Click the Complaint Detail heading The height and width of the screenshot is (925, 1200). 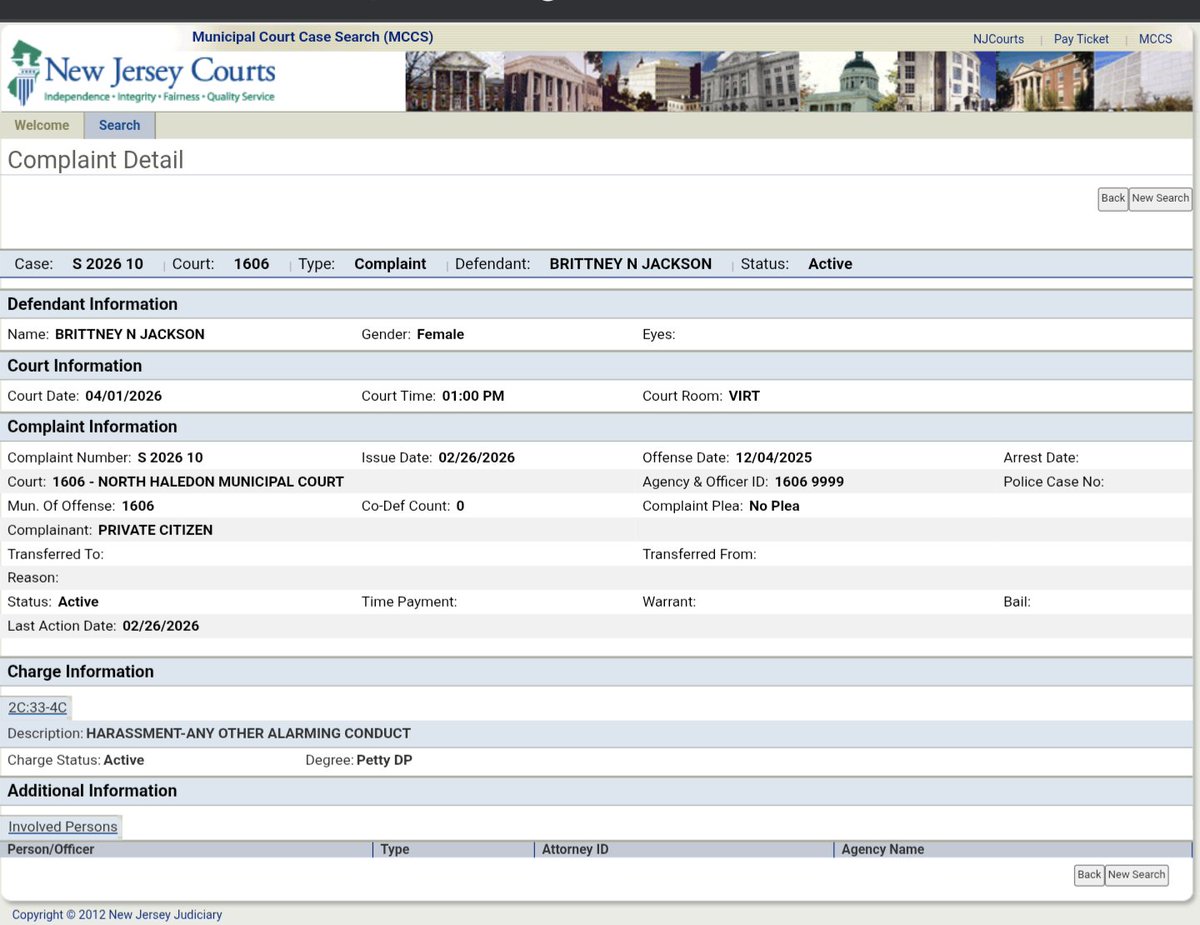96,160
